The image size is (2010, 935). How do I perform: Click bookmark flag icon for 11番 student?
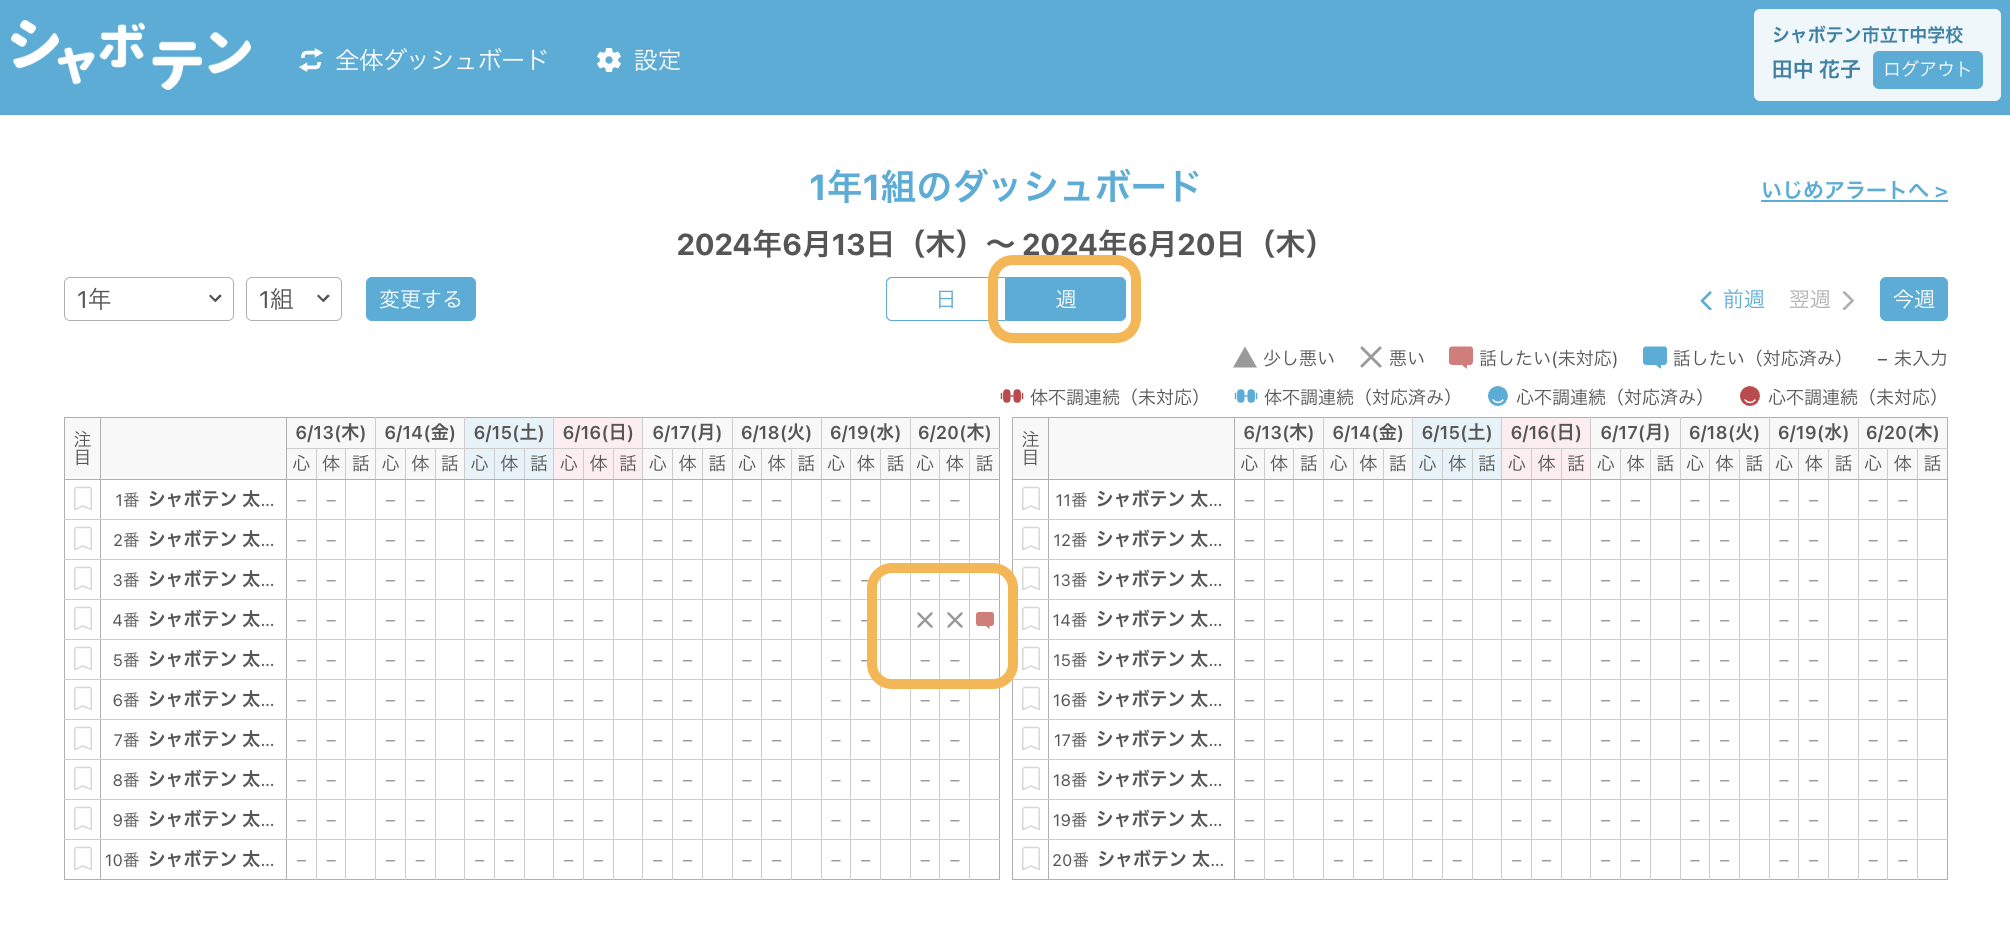pyautogui.click(x=1031, y=499)
